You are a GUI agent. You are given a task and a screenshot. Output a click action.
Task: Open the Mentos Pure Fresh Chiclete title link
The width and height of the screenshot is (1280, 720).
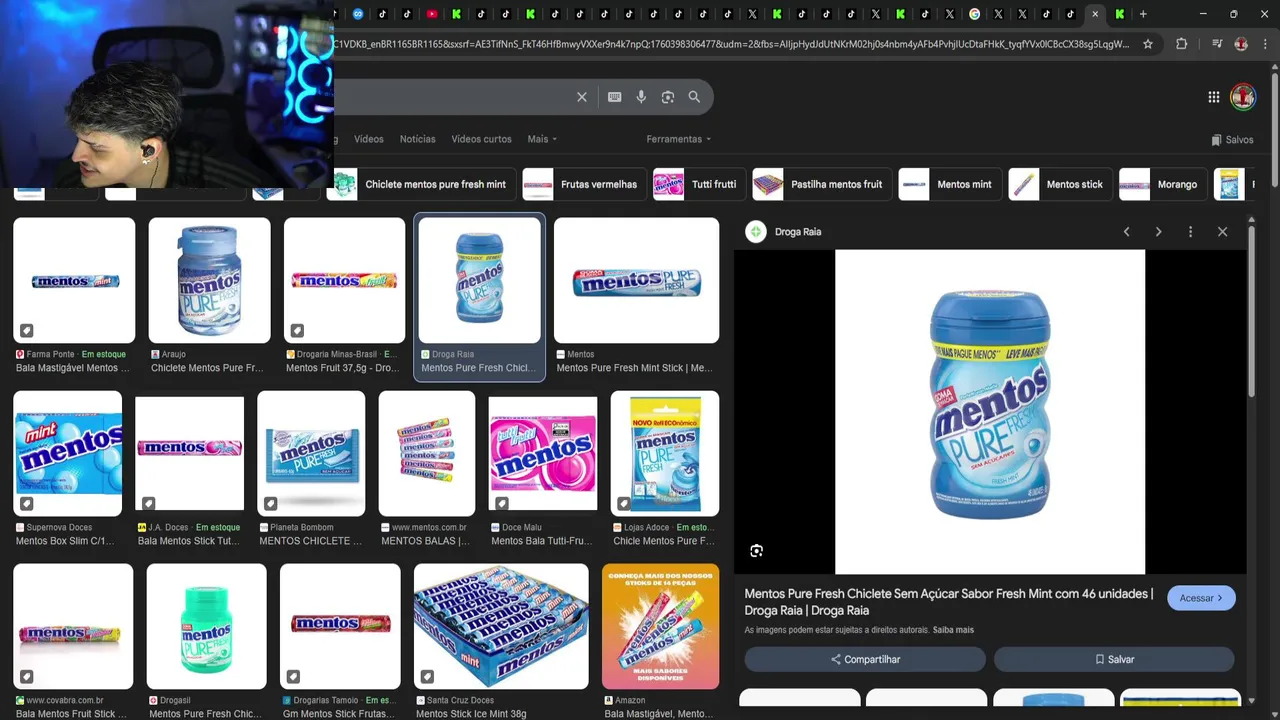tap(948, 602)
